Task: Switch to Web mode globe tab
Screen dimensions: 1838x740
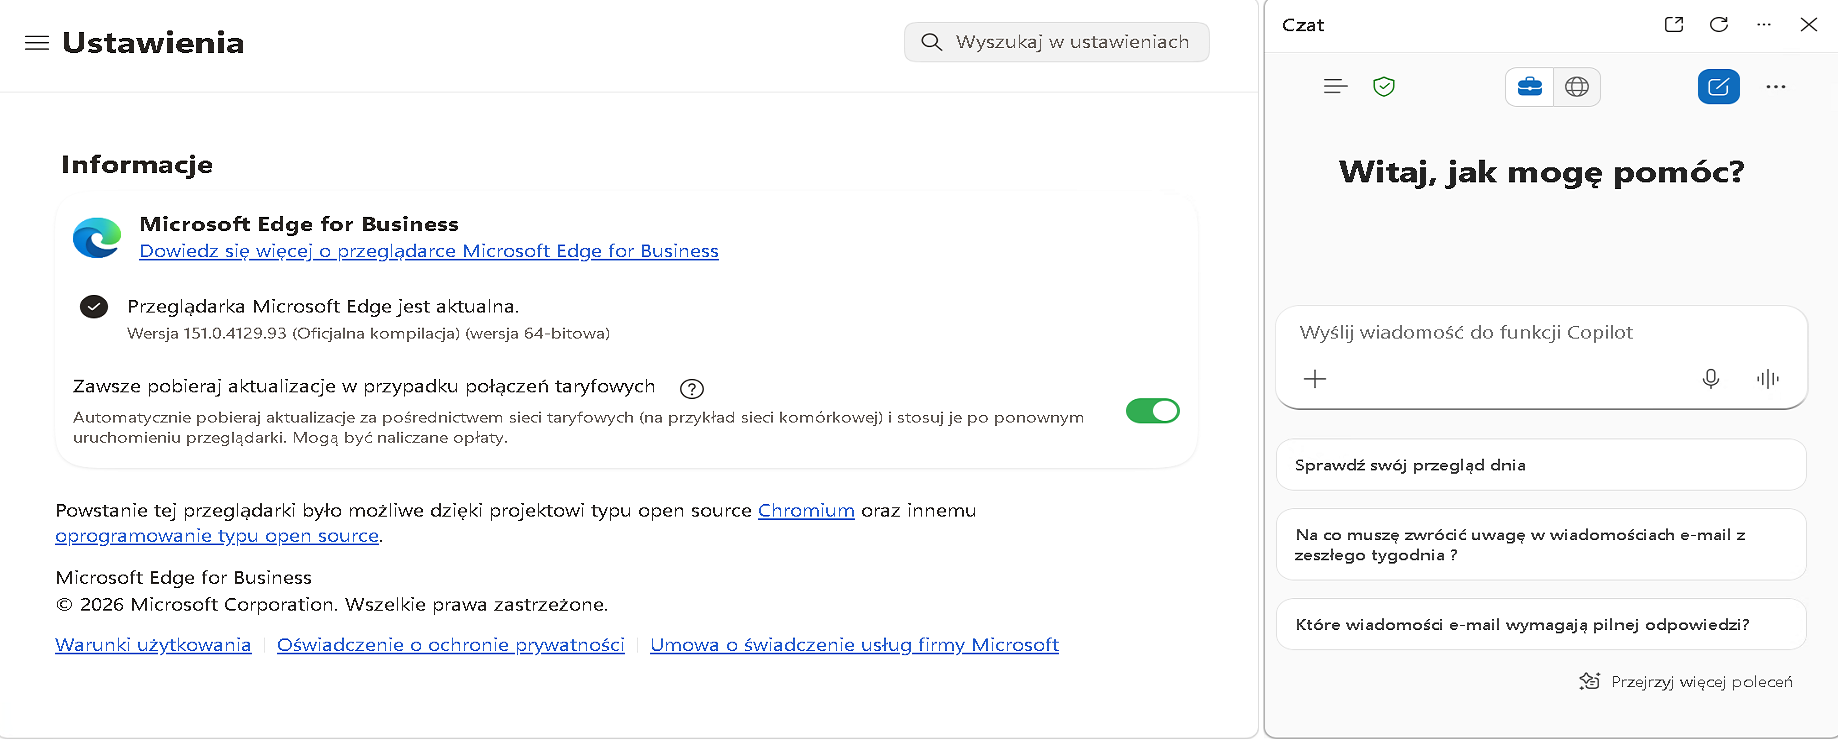Action: coord(1577,87)
